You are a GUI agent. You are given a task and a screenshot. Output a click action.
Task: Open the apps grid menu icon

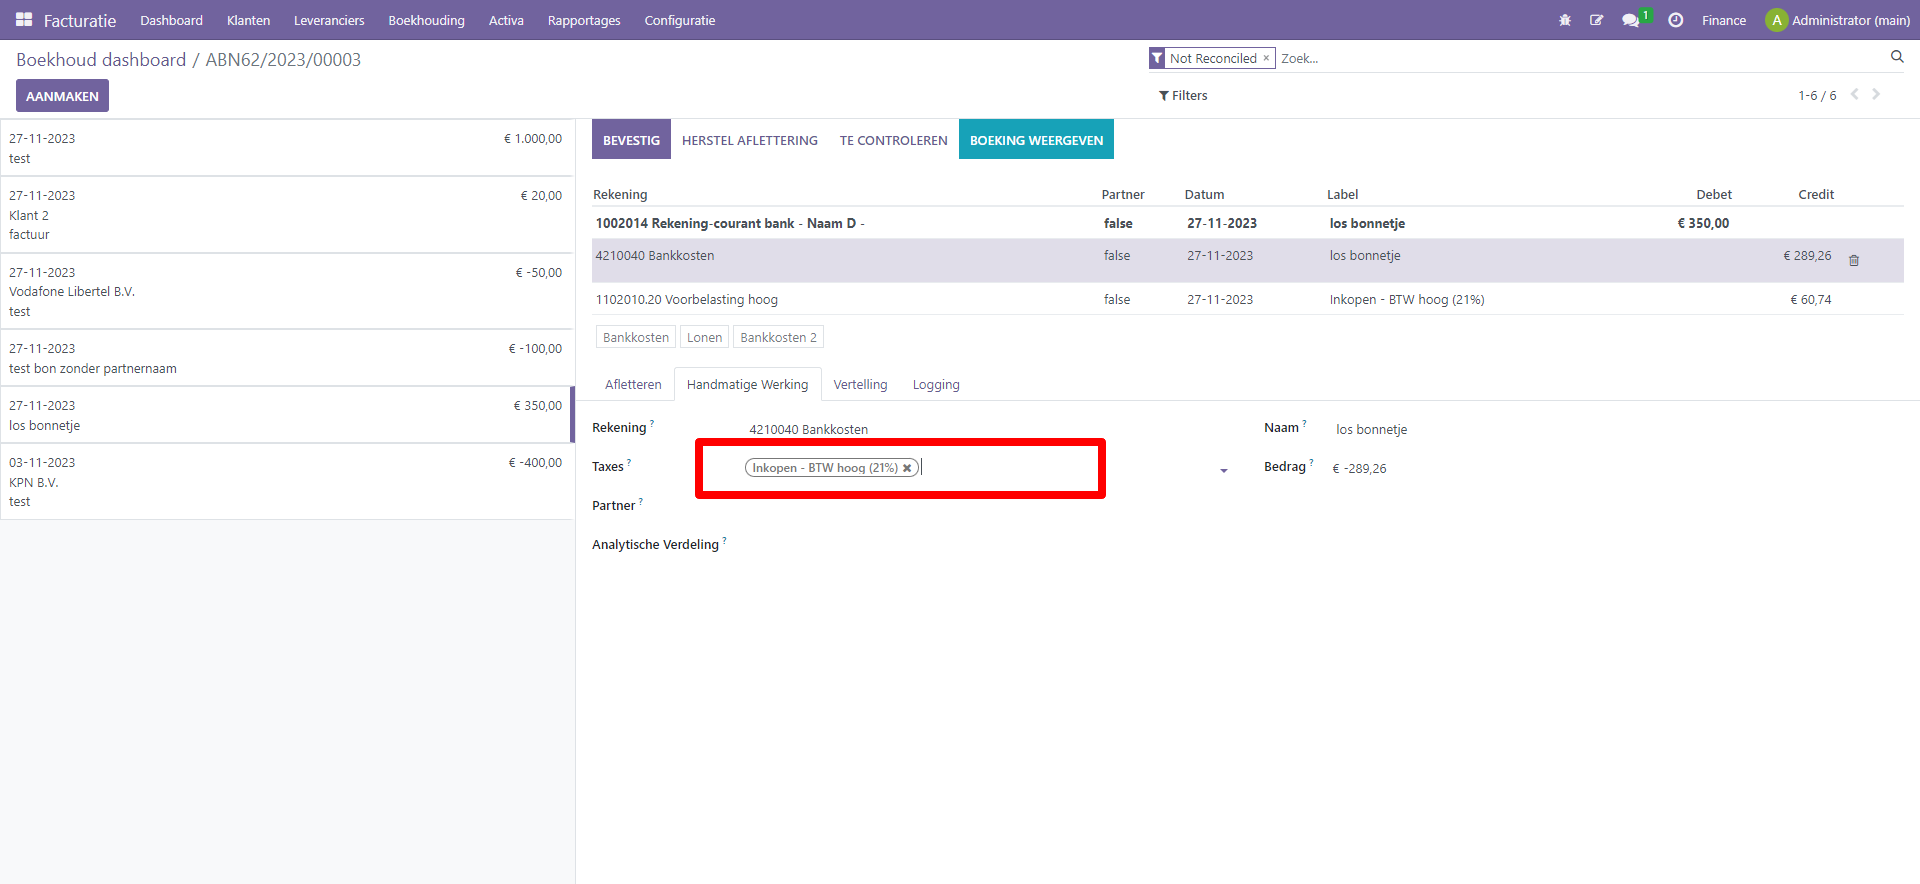[x=24, y=20]
